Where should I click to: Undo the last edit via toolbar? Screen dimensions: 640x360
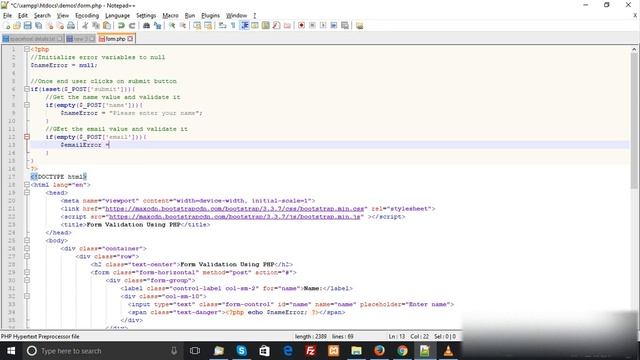pyautogui.click(x=121, y=25)
